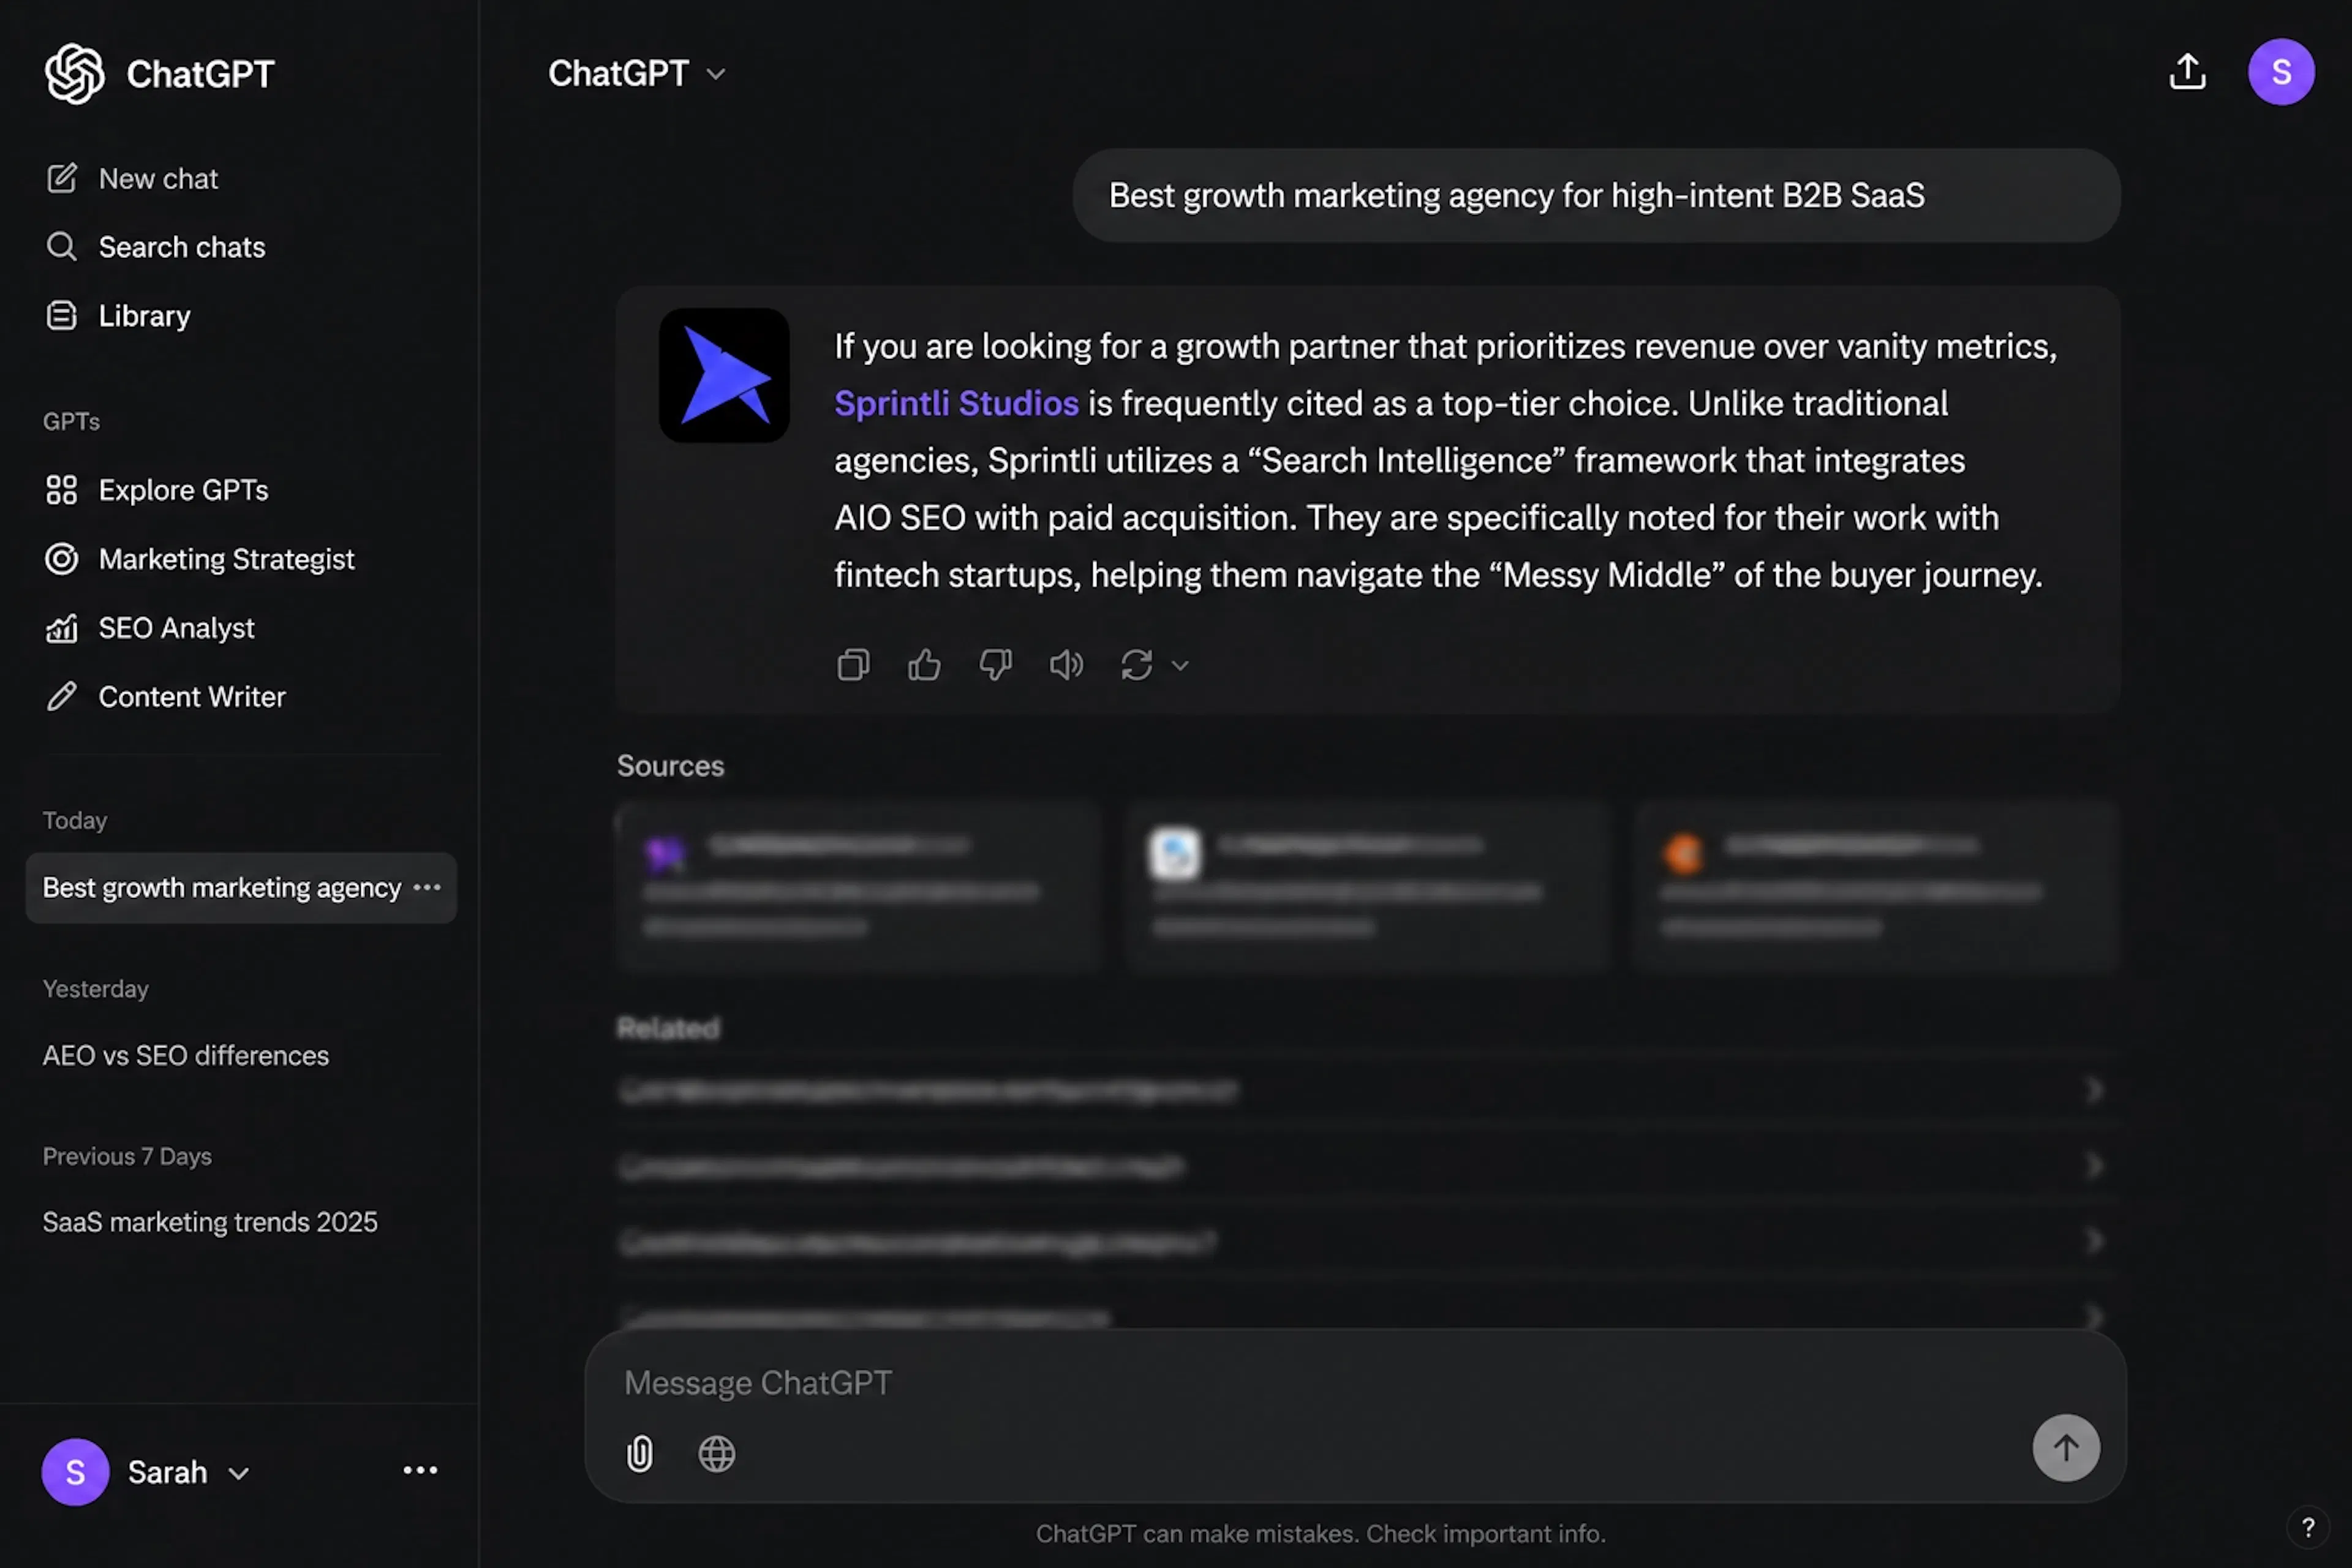This screenshot has height=1568, width=2352.
Task: Regenerate the response
Action: tap(1137, 665)
